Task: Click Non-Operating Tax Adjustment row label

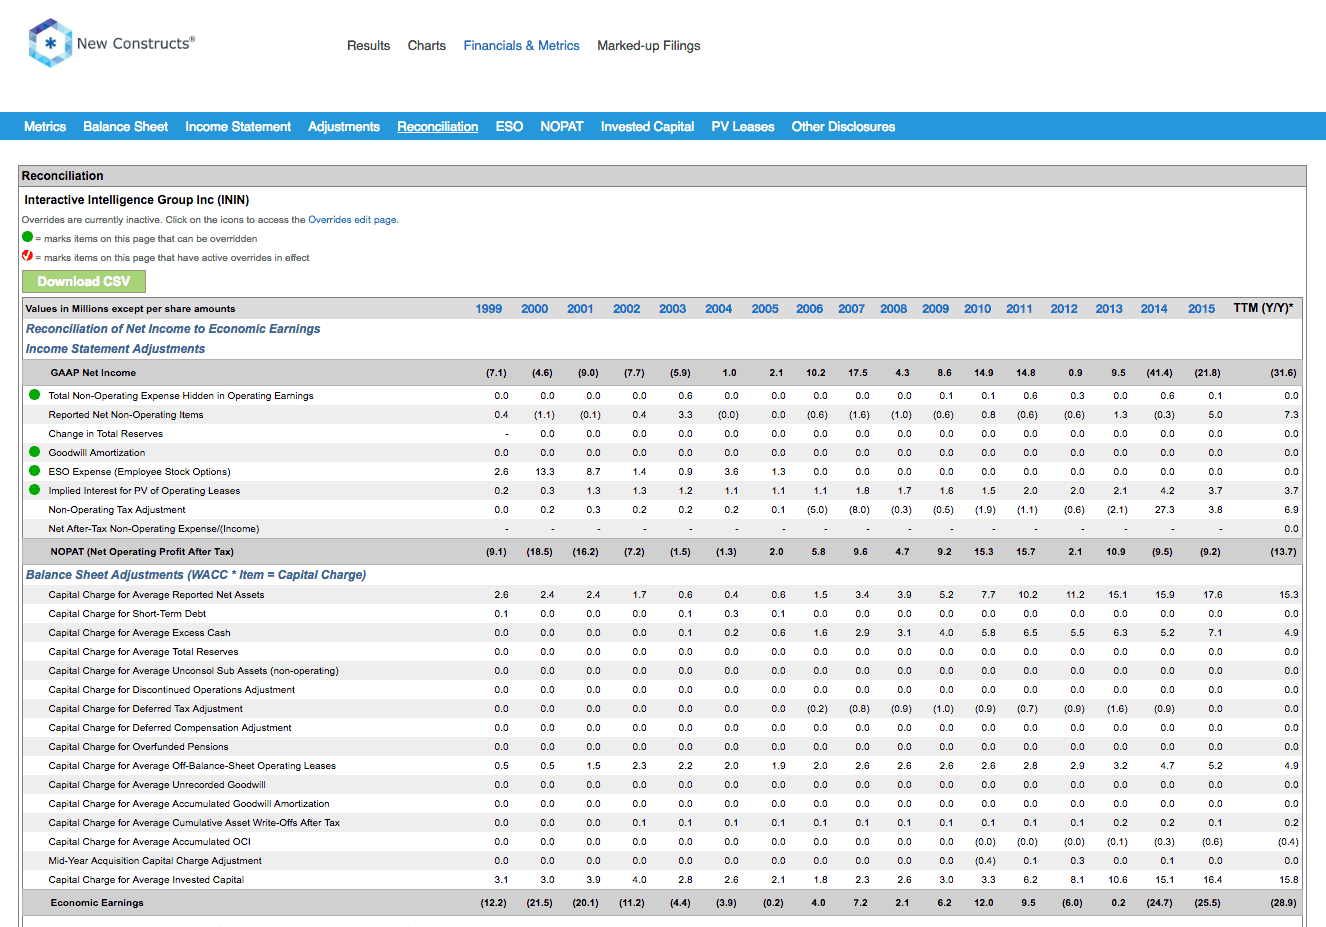Action: click(x=117, y=510)
